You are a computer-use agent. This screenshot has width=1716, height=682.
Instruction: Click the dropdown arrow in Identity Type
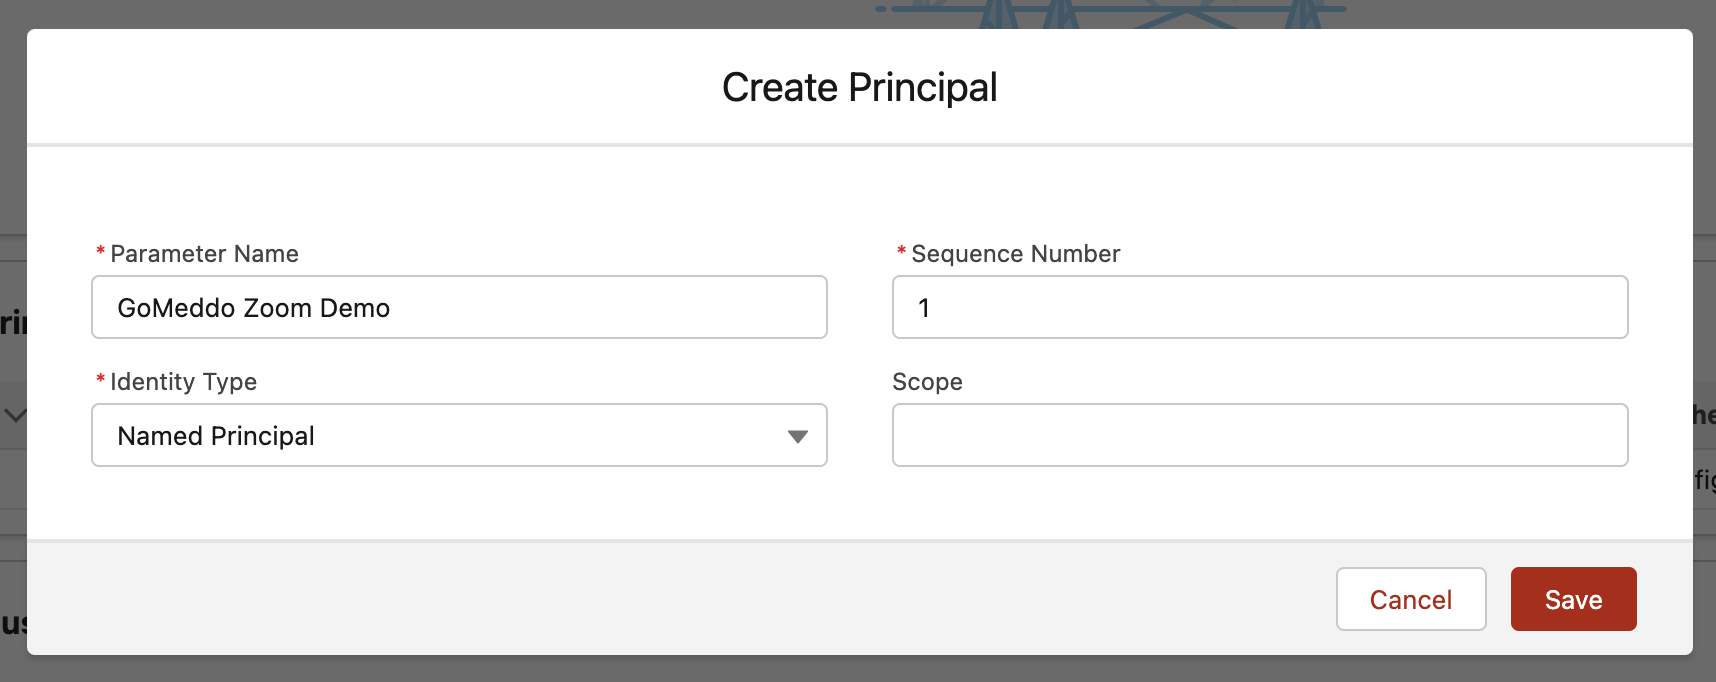(x=797, y=436)
